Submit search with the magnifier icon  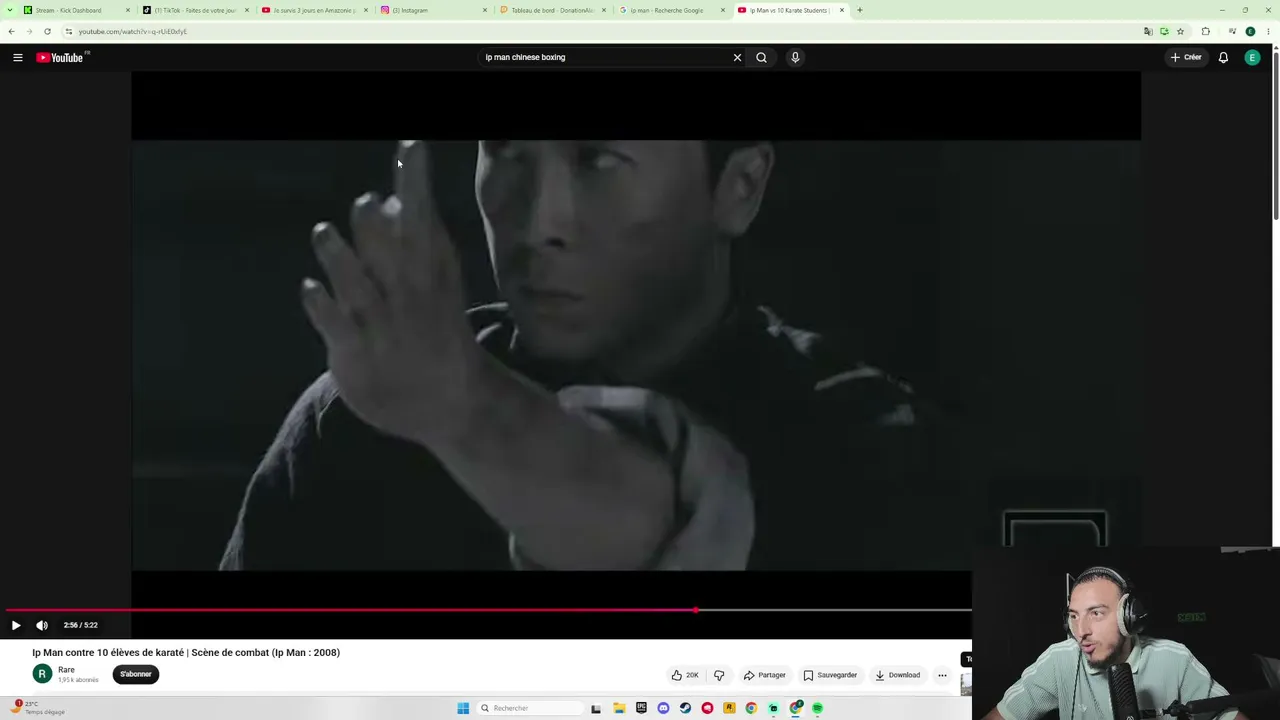[x=761, y=58]
